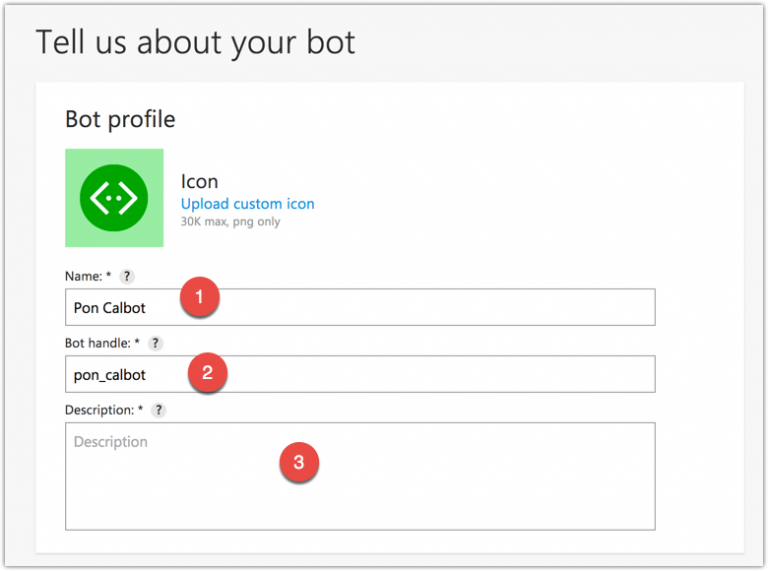Click the "Tell us about your bot" title
Image resolution: width=768 pixels, height=571 pixels.
[x=195, y=43]
